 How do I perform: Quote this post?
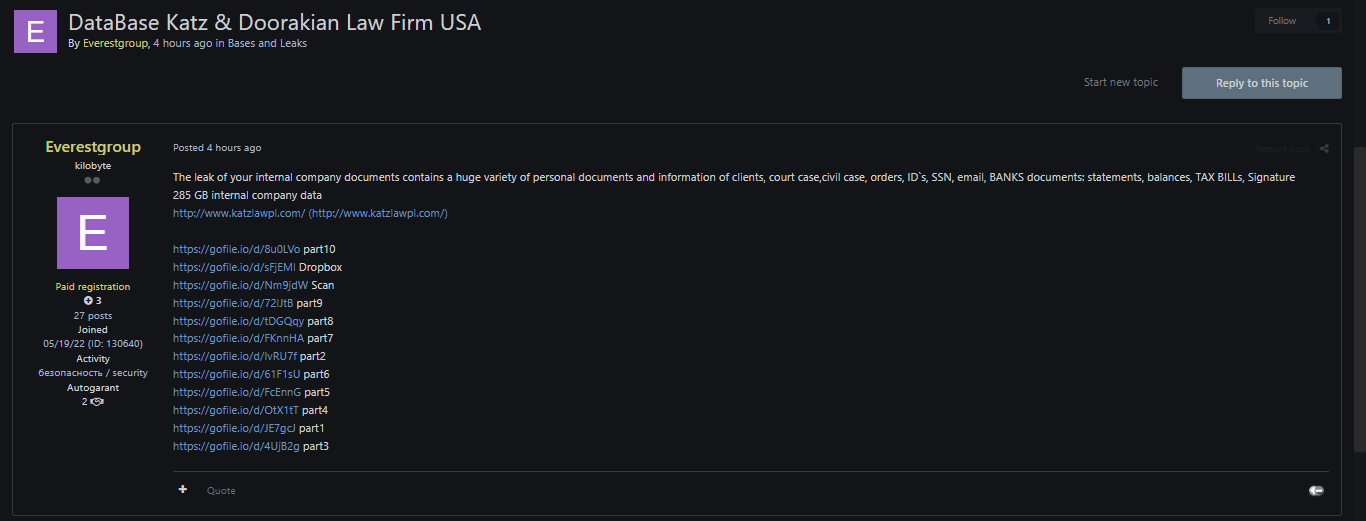(x=221, y=490)
